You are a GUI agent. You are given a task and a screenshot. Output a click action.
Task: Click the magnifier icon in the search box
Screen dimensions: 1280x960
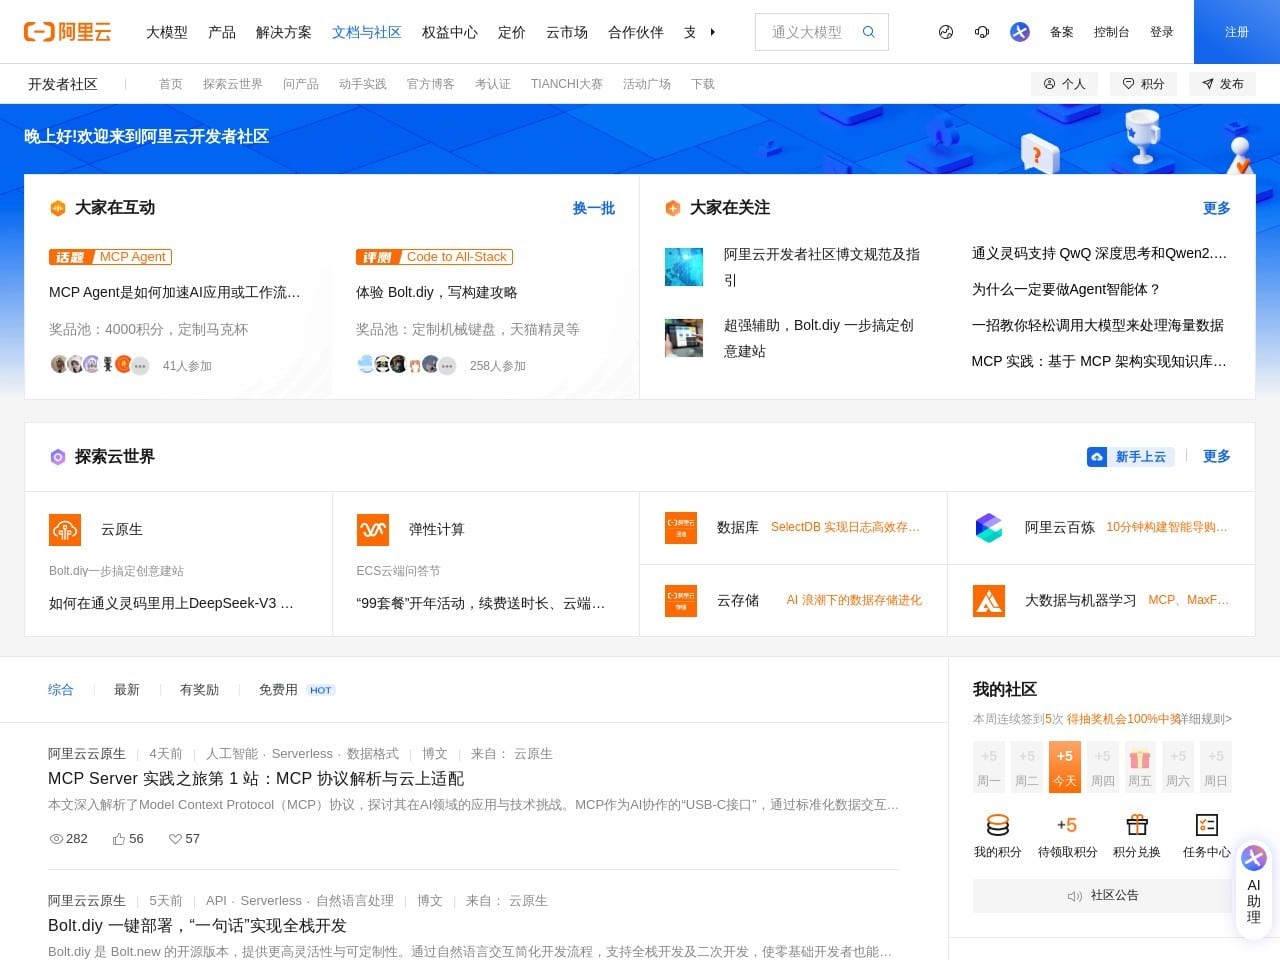866,31
